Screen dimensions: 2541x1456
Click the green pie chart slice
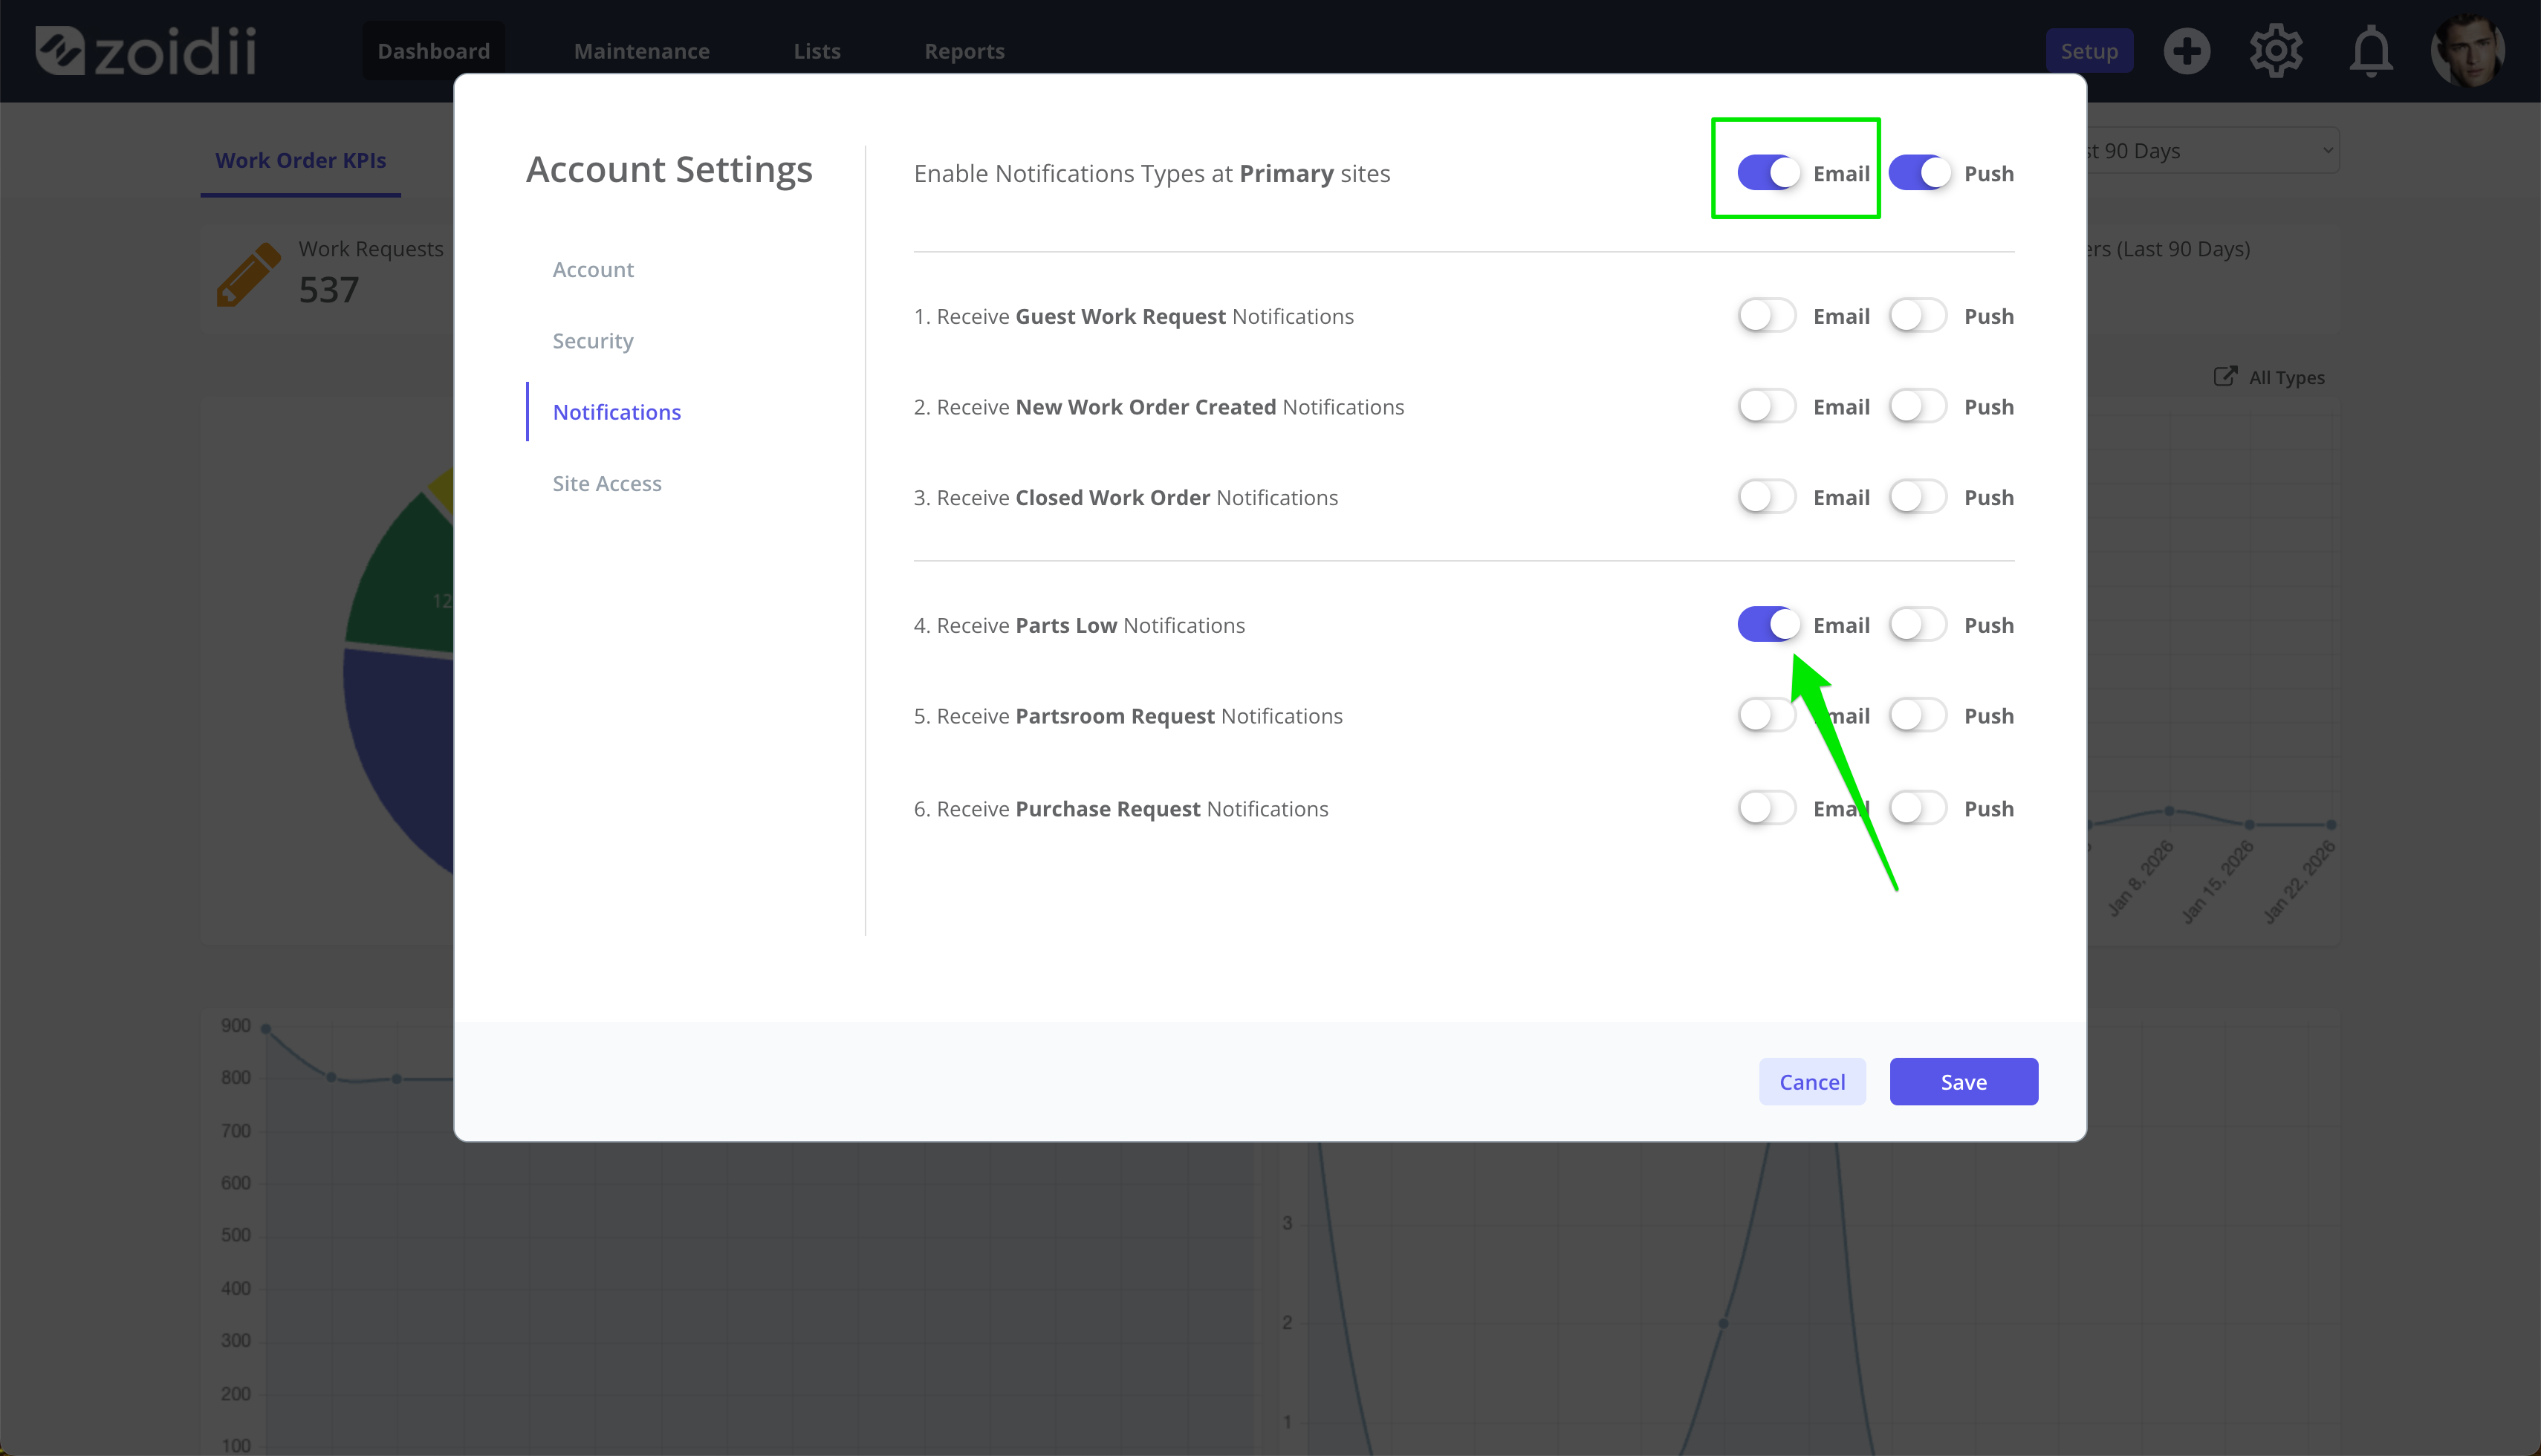click(x=405, y=580)
